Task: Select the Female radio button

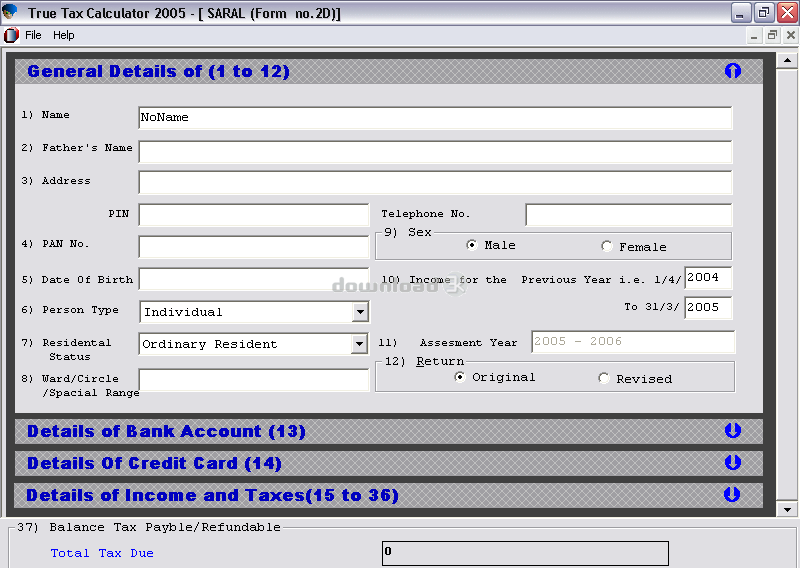Action: pyautogui.click(x=607, y=246)
